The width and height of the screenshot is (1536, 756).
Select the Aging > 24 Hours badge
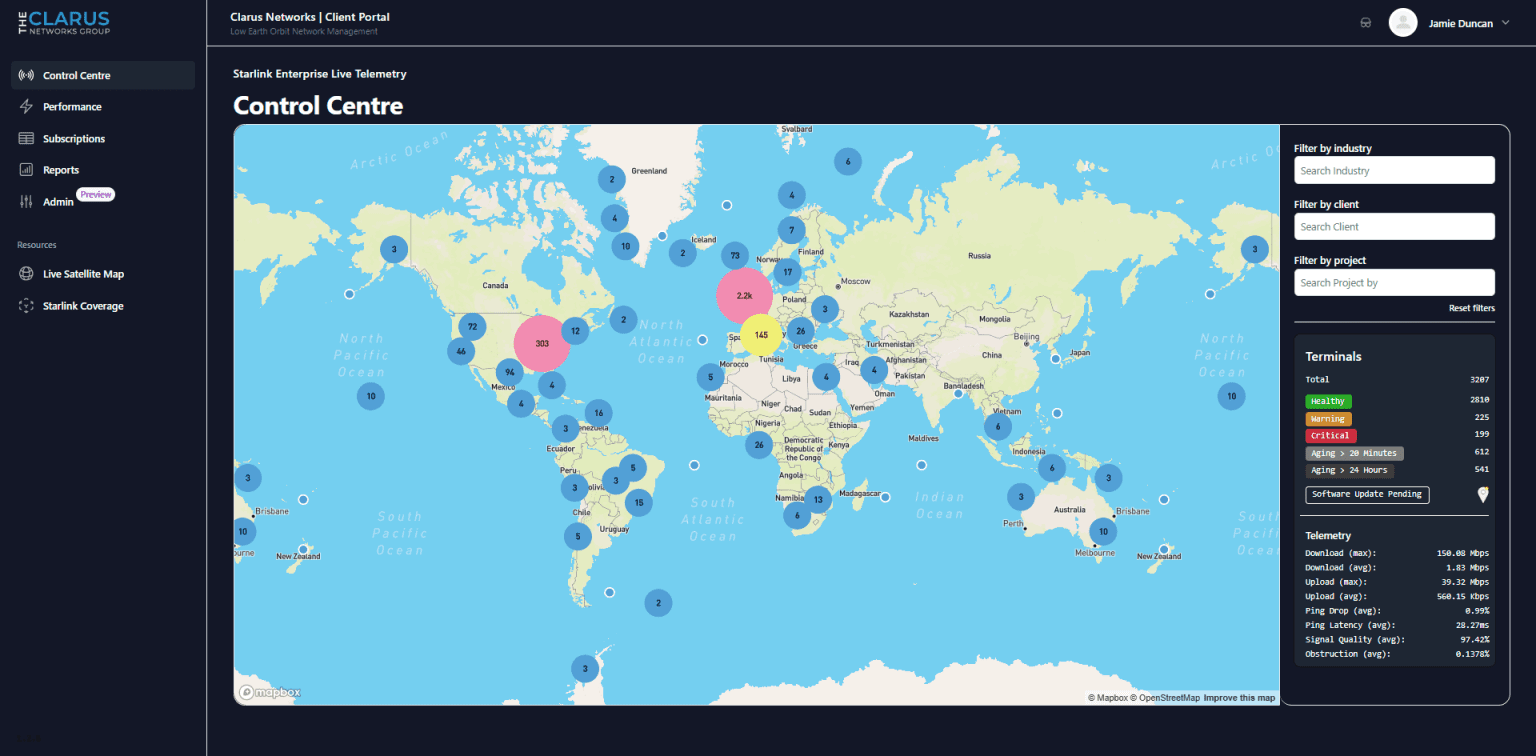pyautogui.click(x=1349, y=470)
